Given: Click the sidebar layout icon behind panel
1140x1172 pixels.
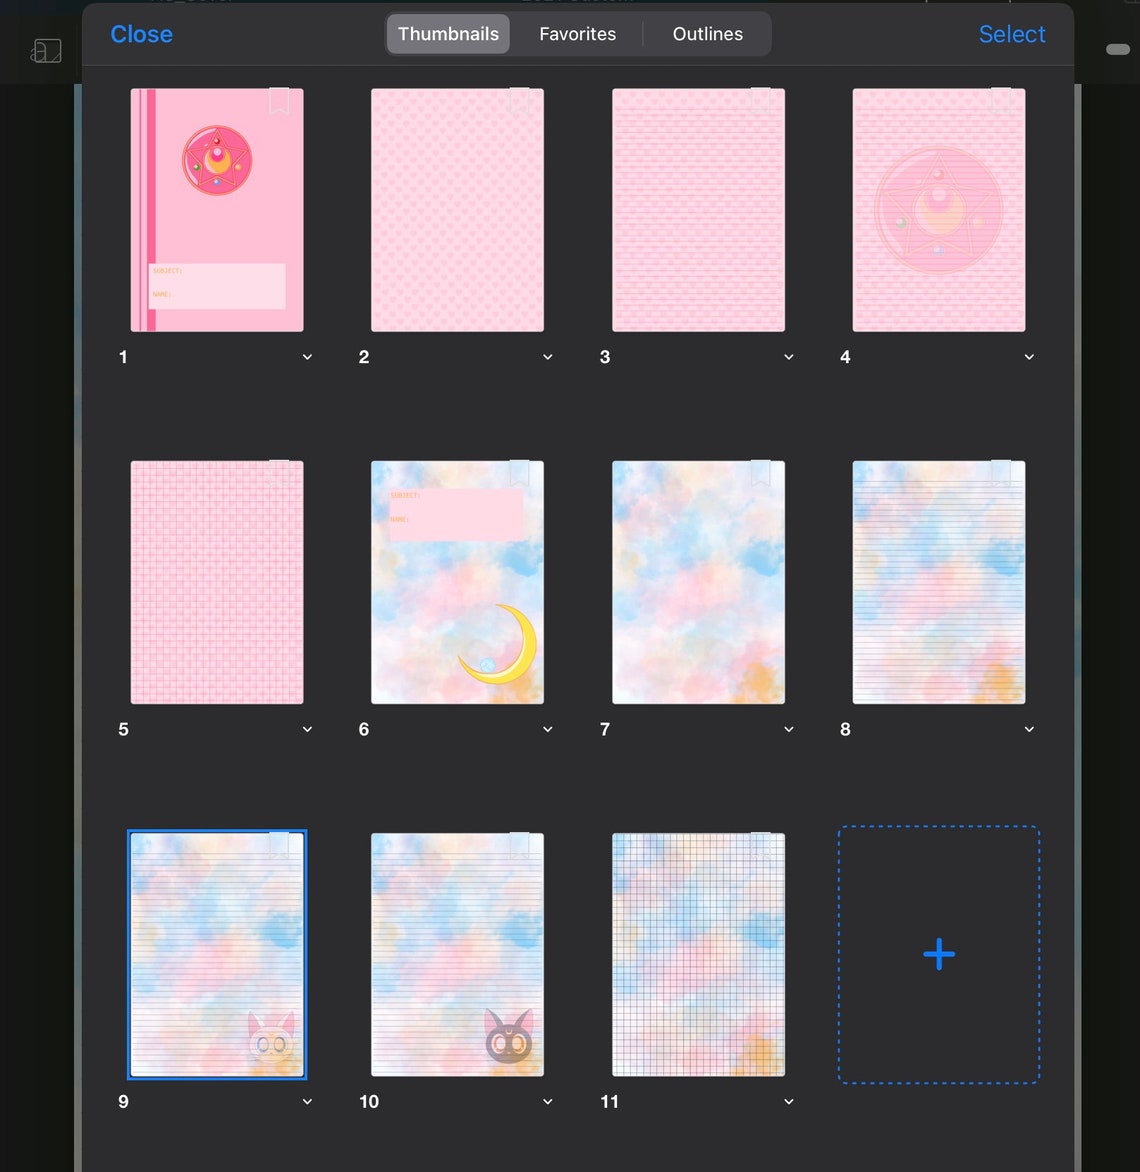Looking at the screenshot, I should point(46,51).
